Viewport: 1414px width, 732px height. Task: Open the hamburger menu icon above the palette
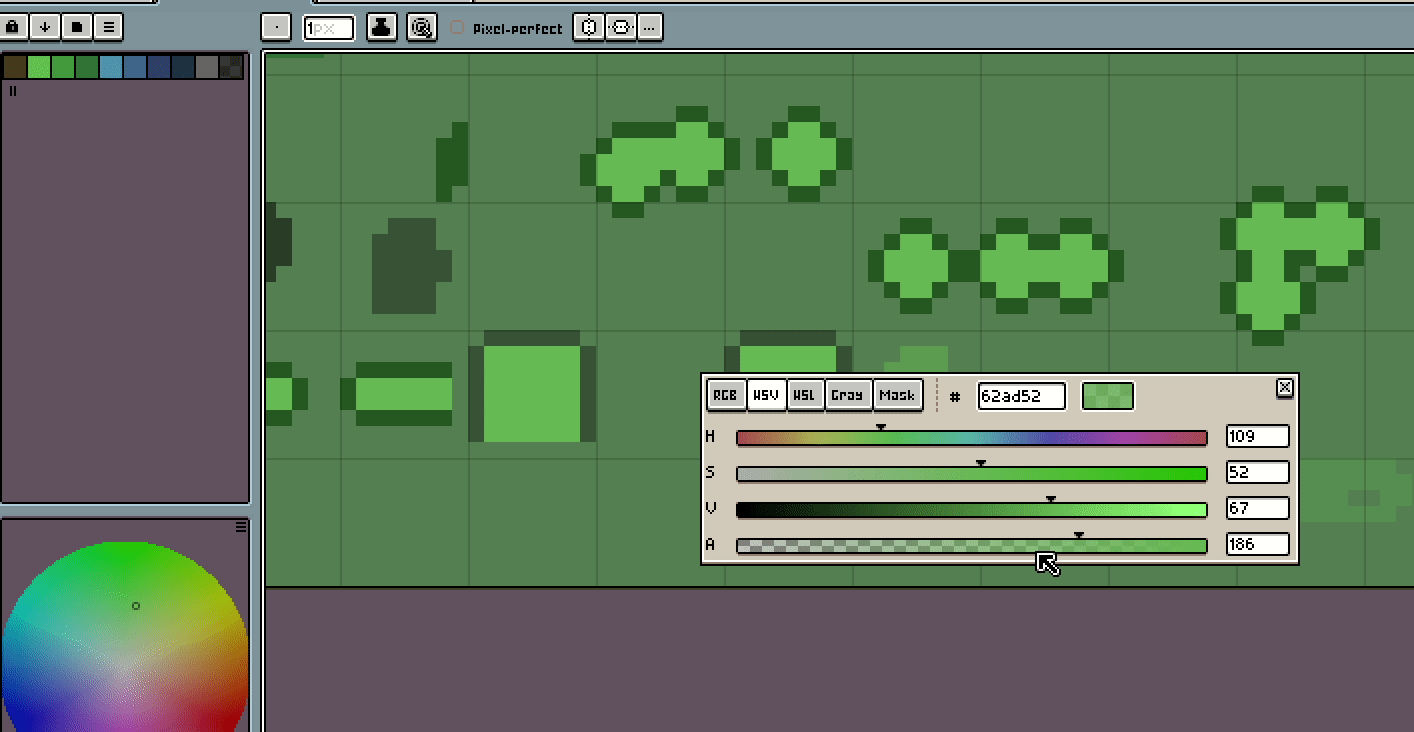point(108,27)
